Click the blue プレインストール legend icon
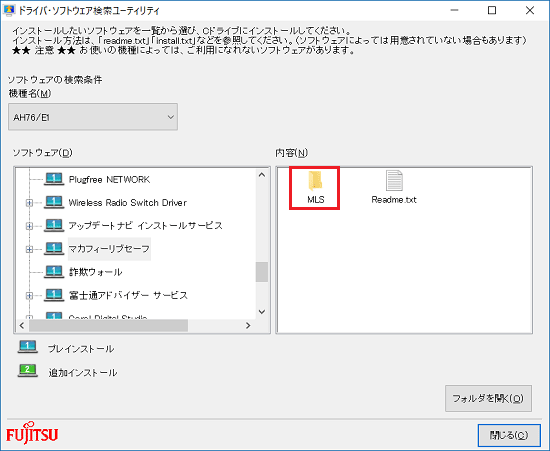 (x=28, y=347)
